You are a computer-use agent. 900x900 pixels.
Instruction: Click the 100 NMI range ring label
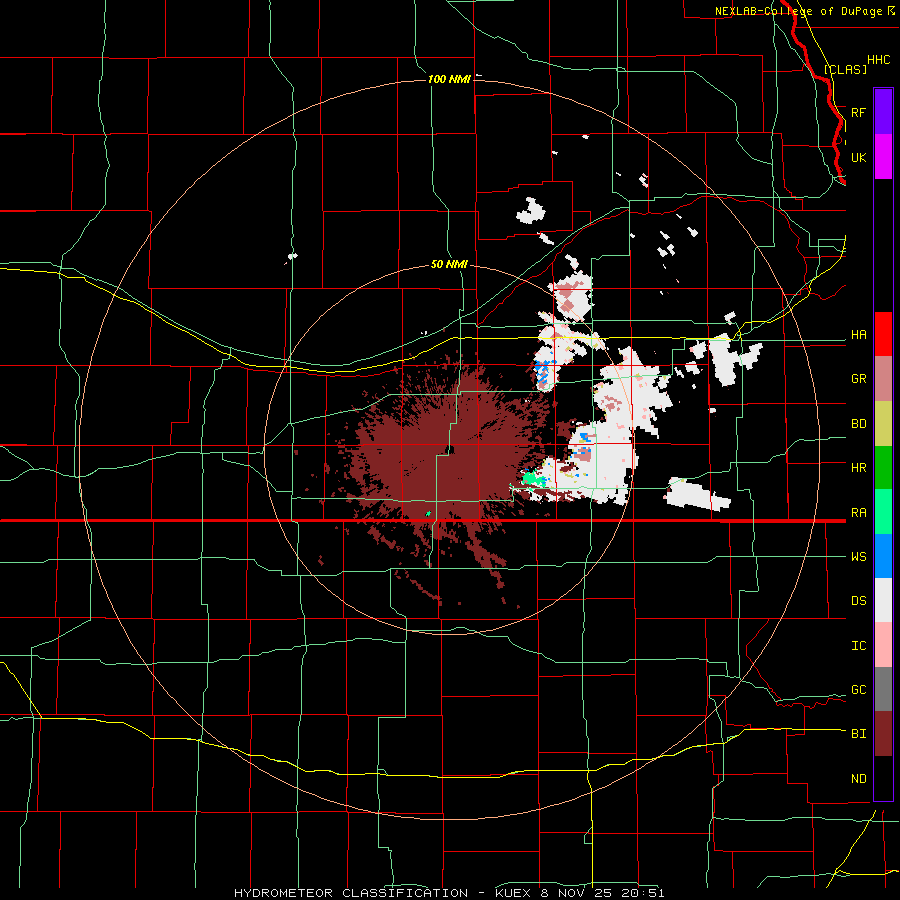point(449,79)
